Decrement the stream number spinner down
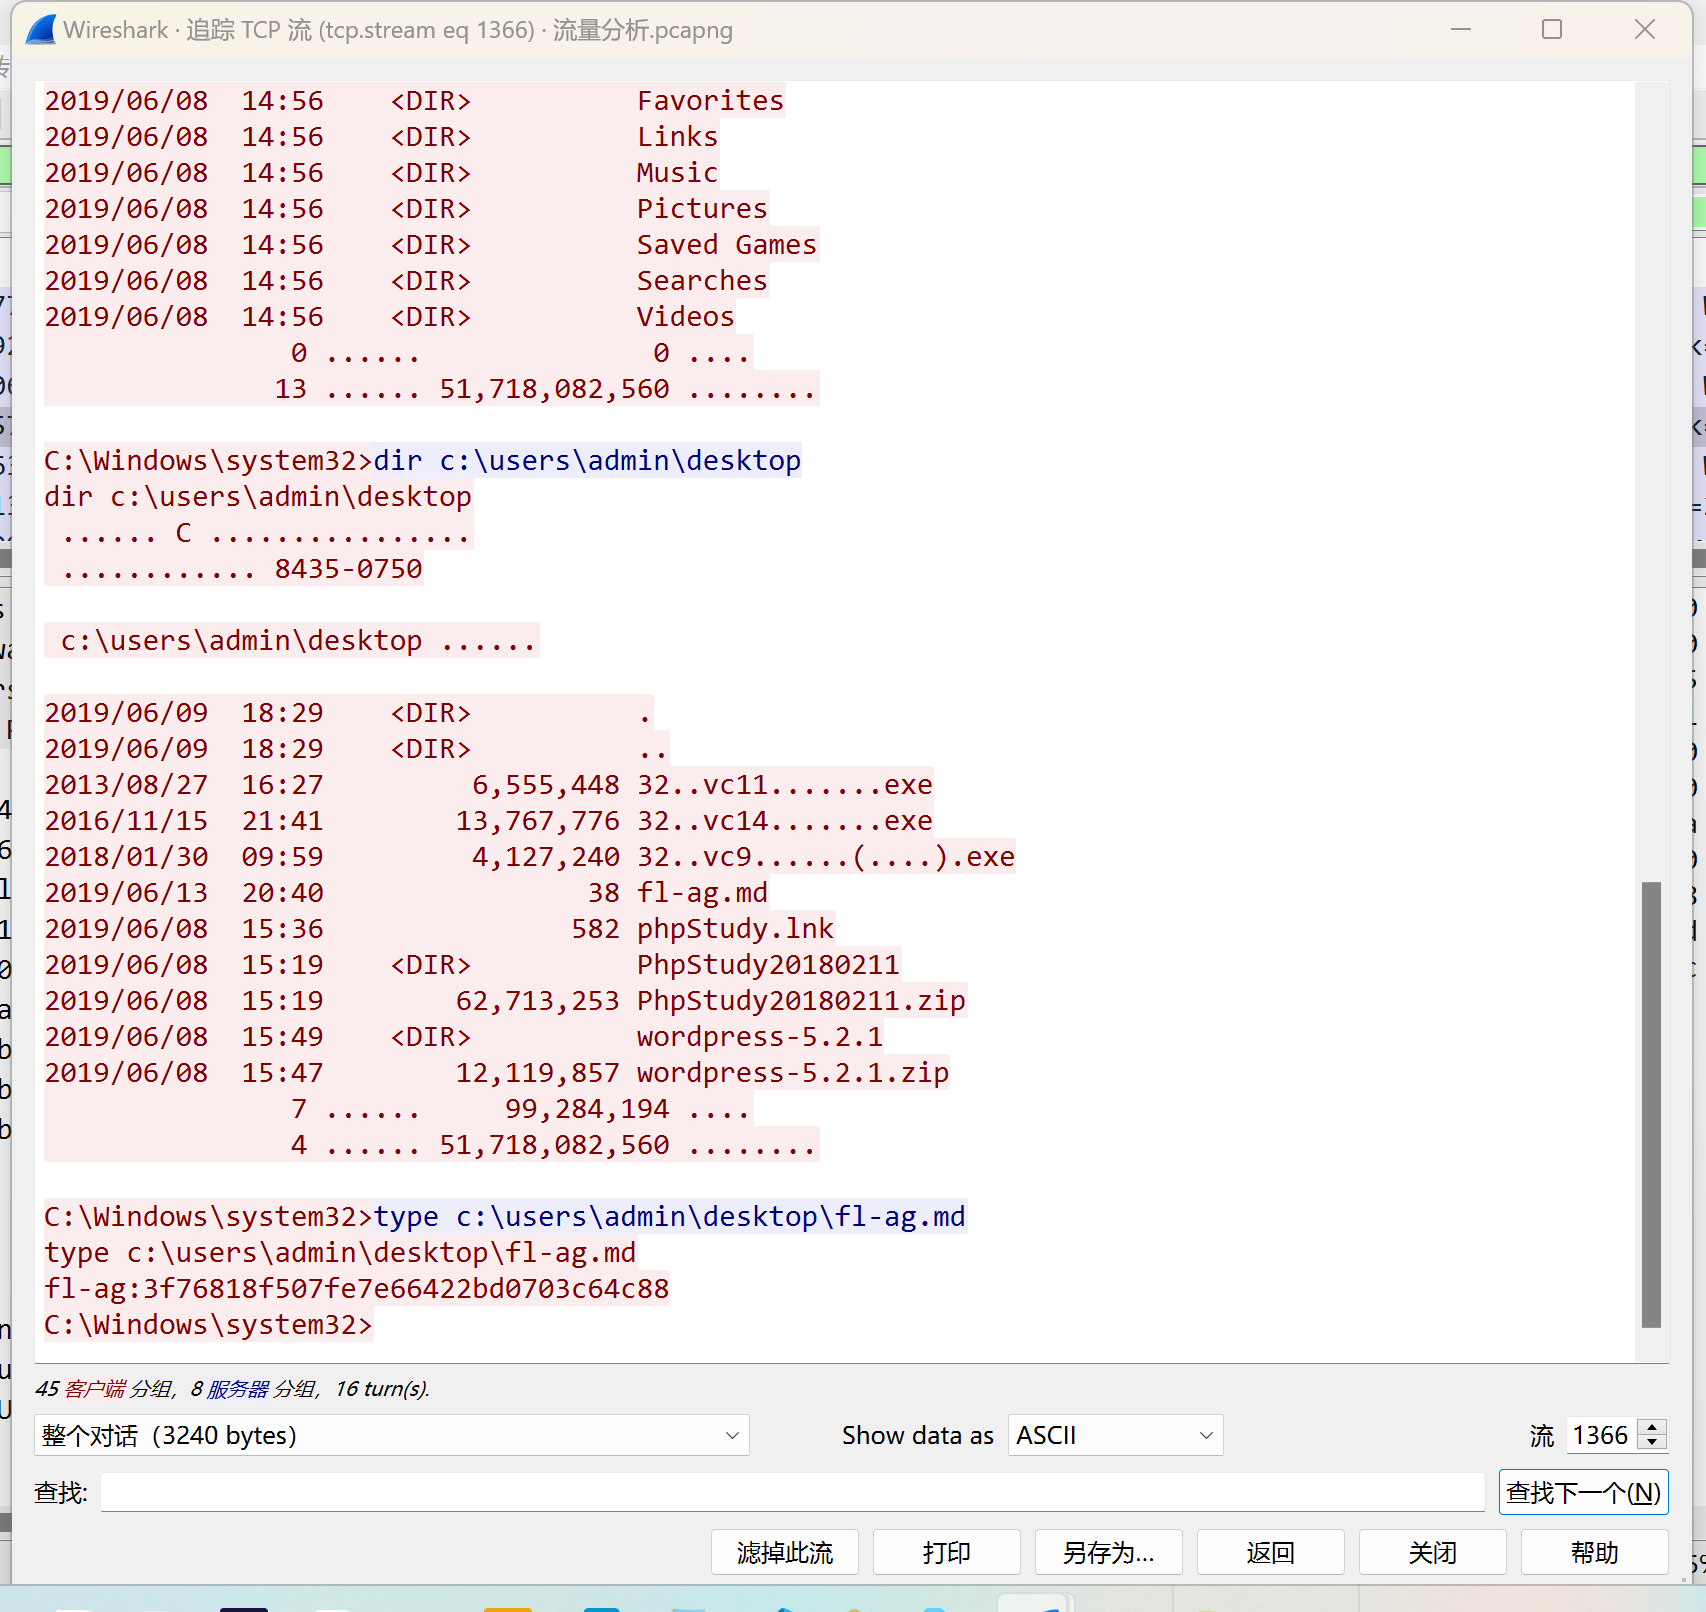Image resolution: width=1706 pixels, height=1612 pixels. [x=1652, y=1443]
